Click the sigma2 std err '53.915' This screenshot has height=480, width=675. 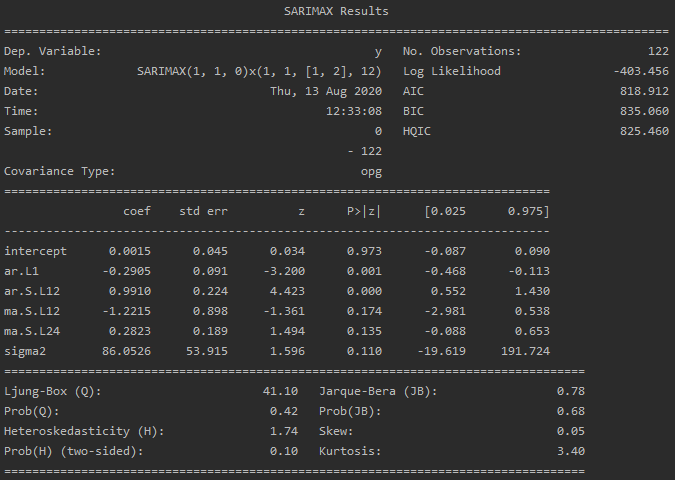(207, 351)
